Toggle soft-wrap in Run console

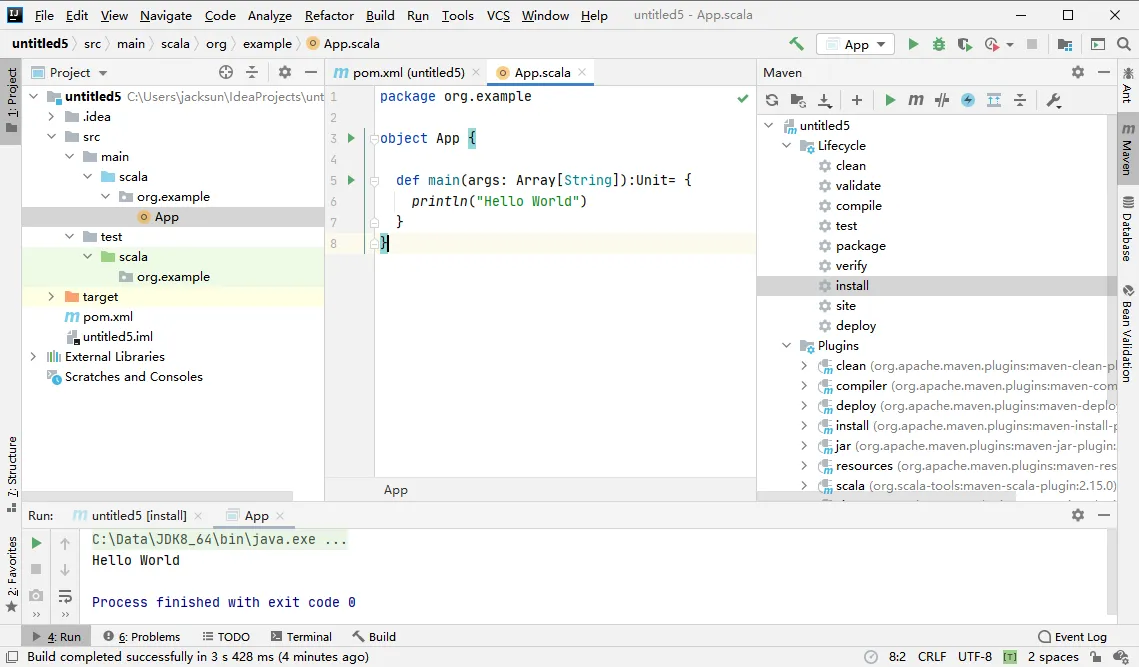coord(65,596)
